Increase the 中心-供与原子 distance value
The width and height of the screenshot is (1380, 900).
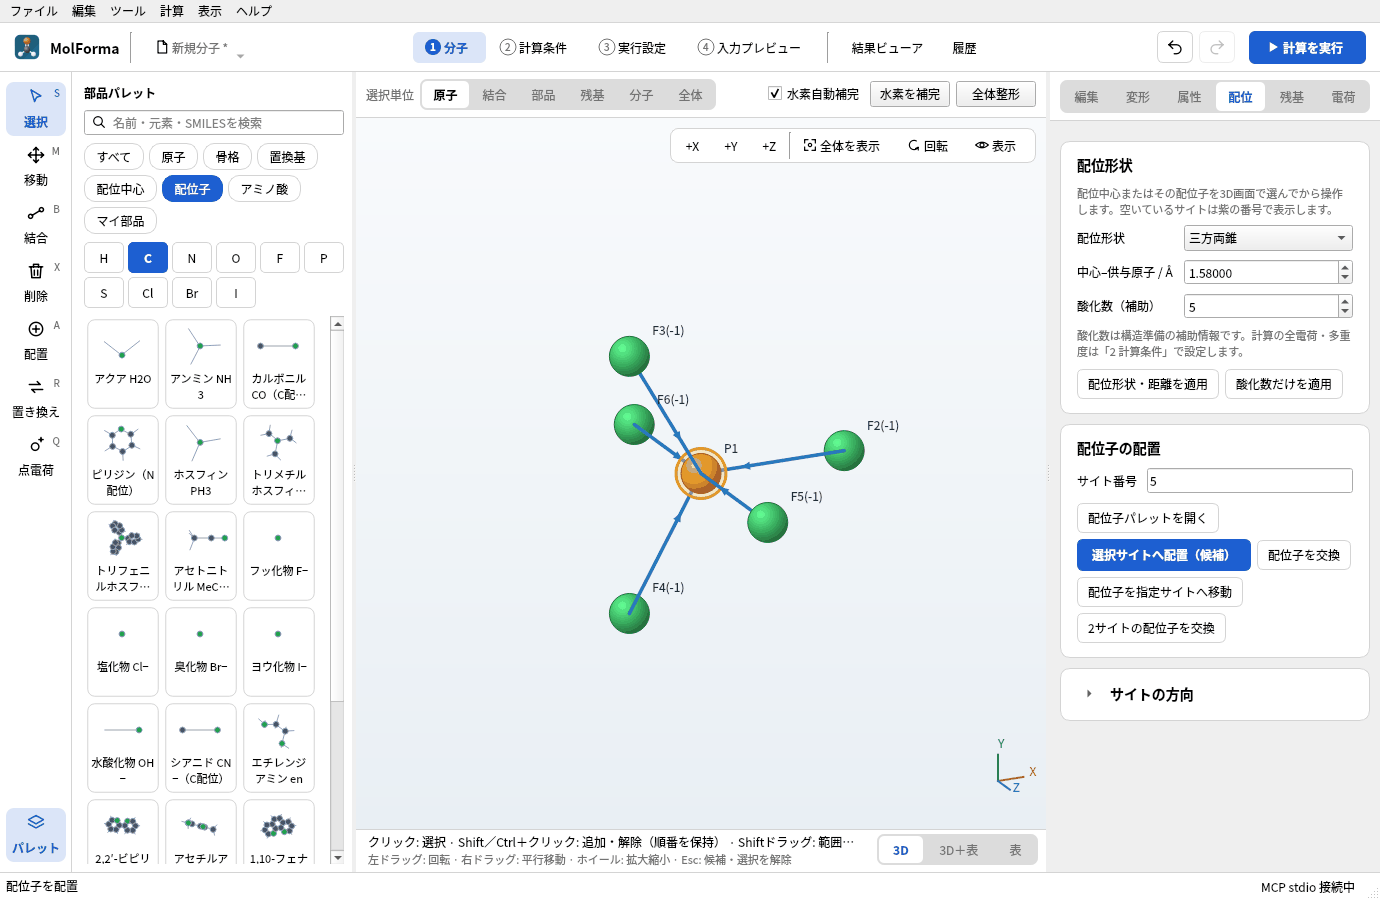[x=1345, y=267]
